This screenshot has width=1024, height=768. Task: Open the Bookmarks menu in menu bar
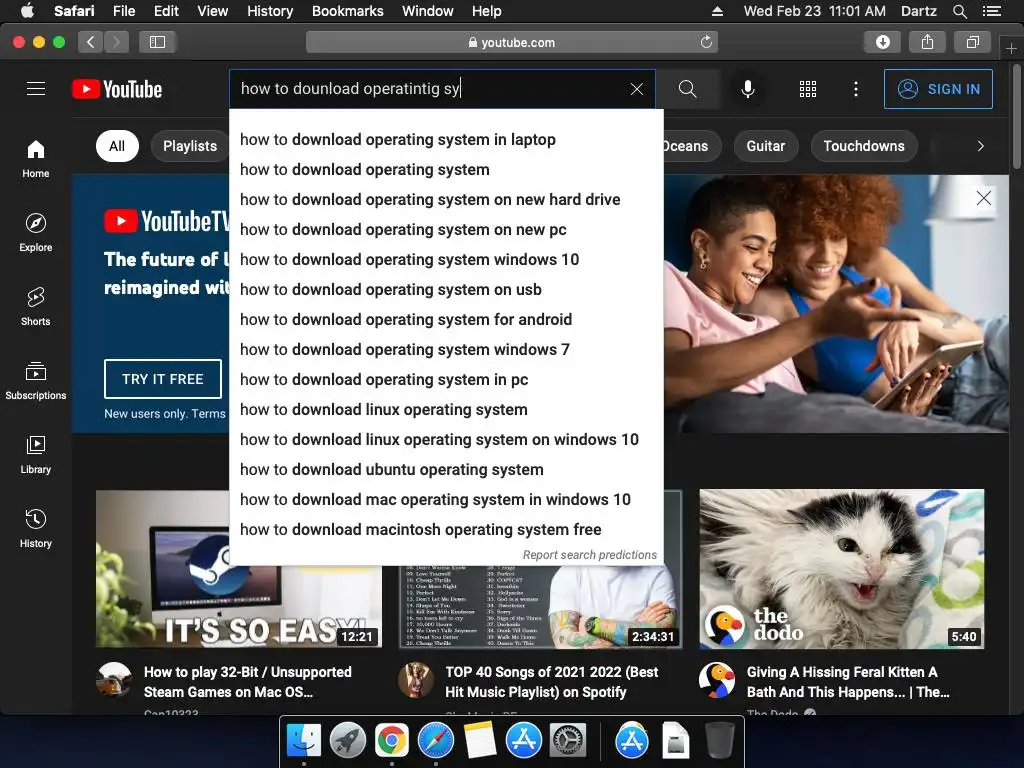click(347, 11)
